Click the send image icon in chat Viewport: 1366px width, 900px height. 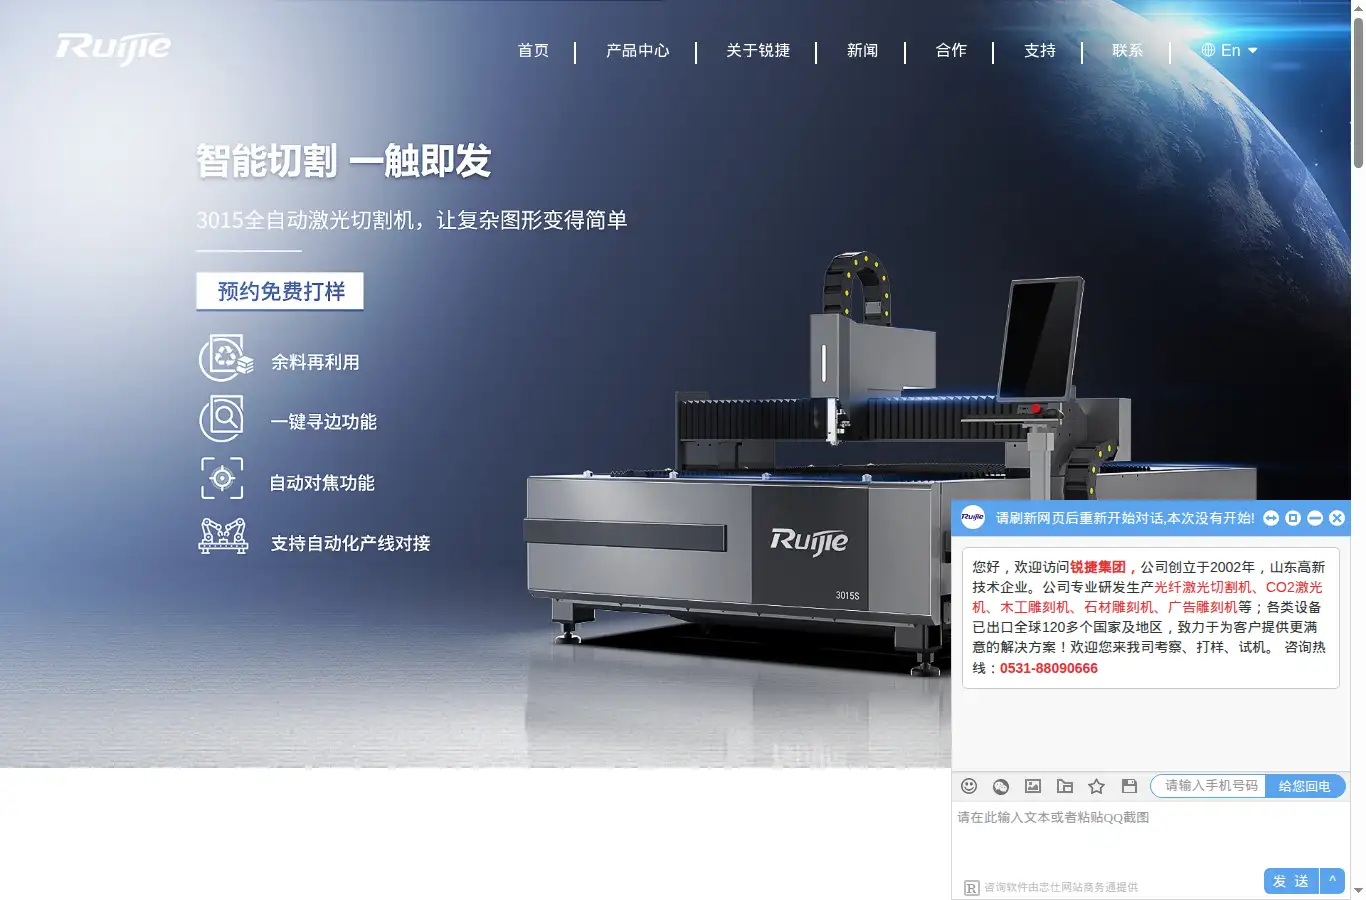click(x=1033, y=786)
